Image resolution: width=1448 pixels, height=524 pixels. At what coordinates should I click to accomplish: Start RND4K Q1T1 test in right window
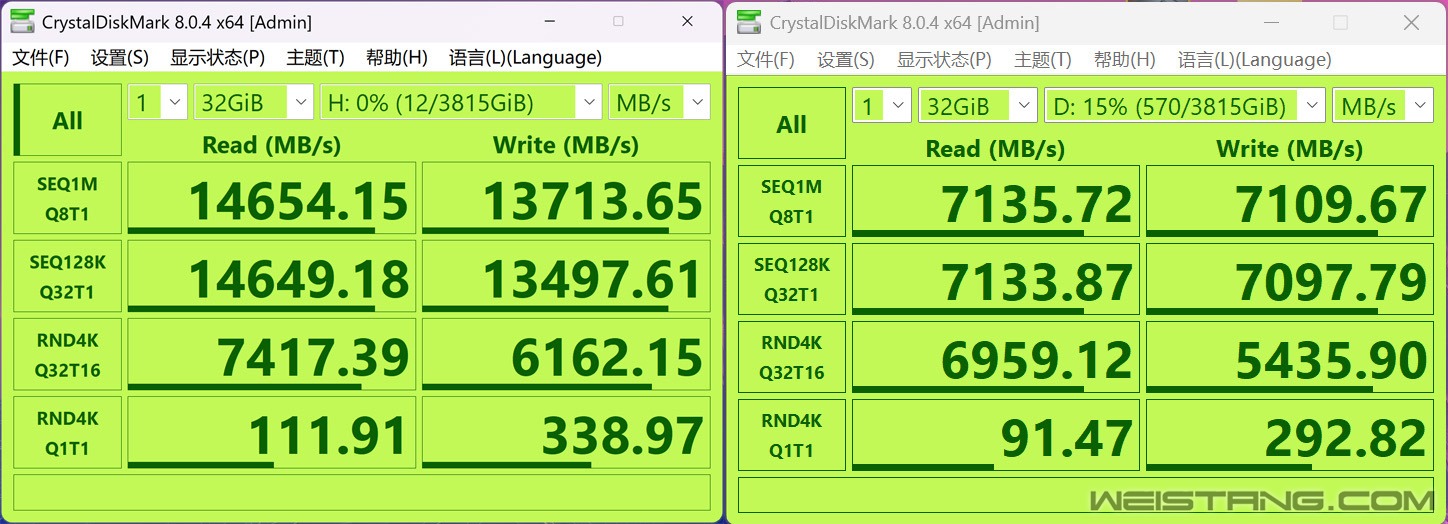[791, 435]
